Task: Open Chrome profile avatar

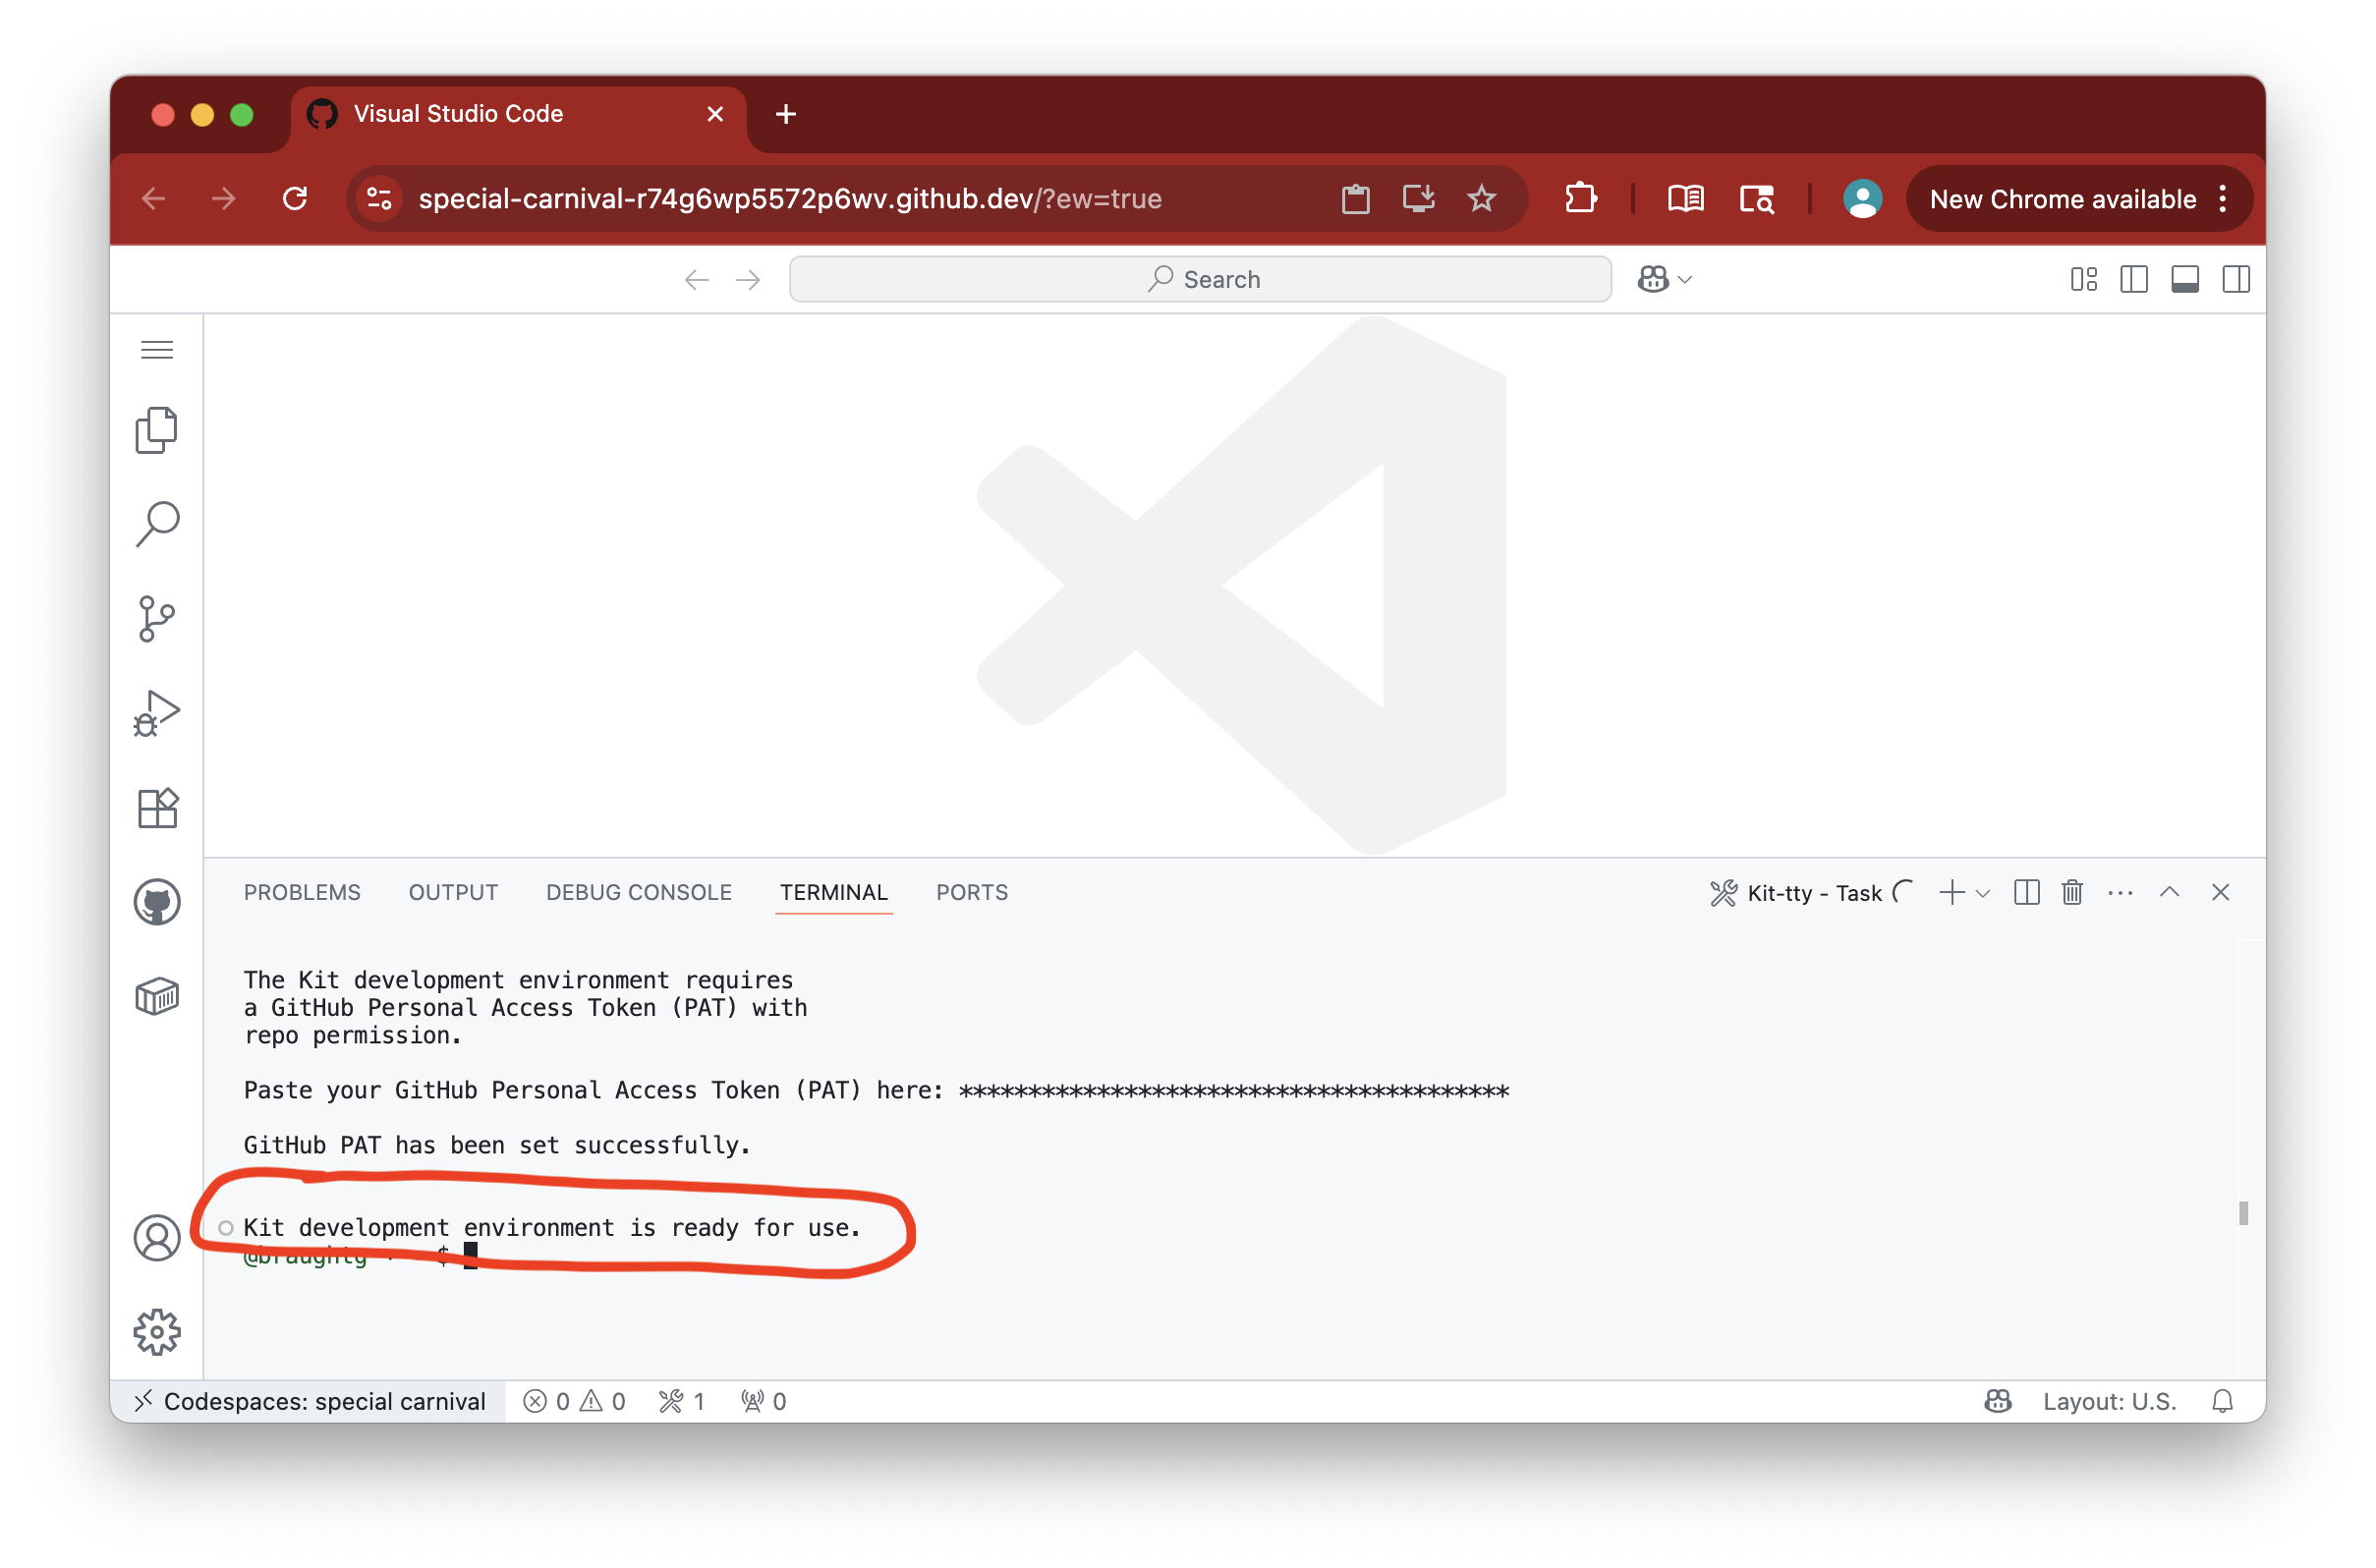Action: click(x=1862, y=199)
